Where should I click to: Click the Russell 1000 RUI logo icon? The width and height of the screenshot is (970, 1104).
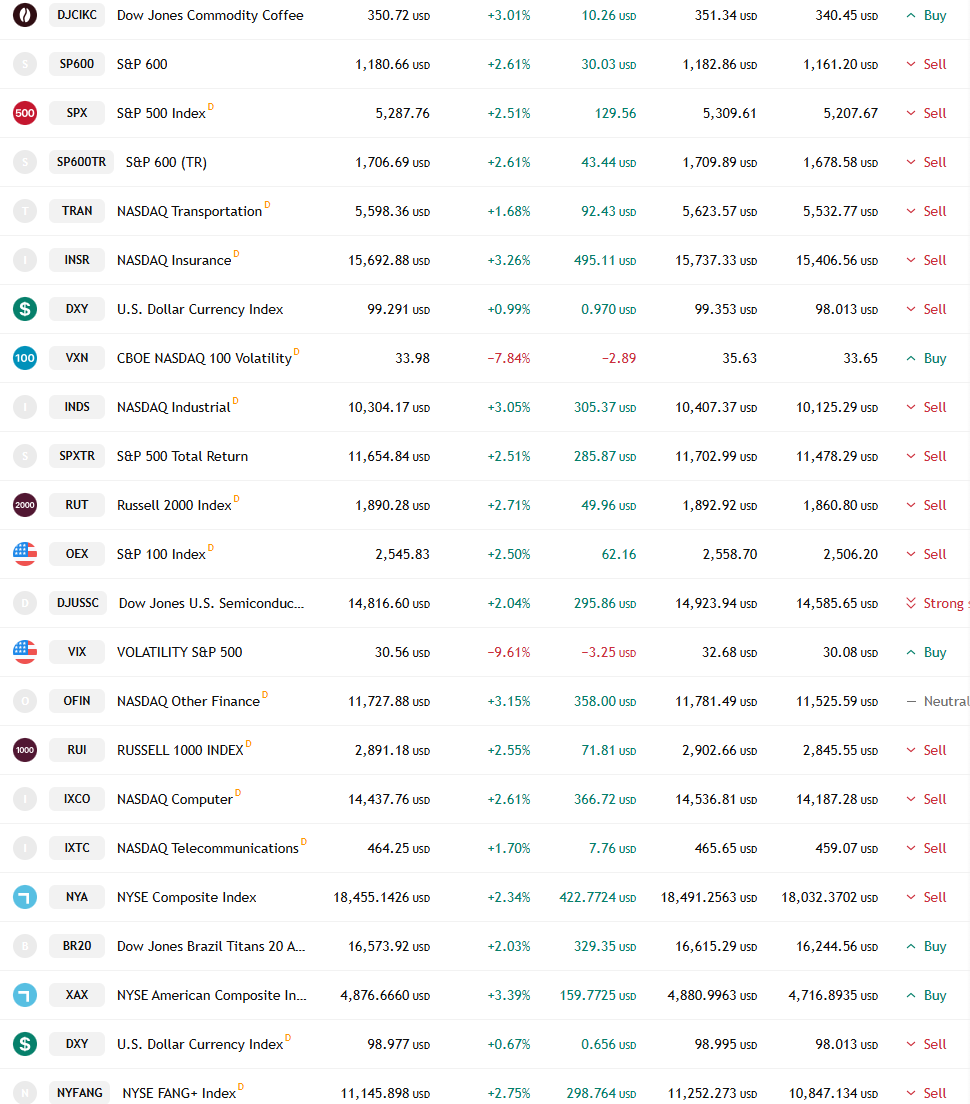25,750
